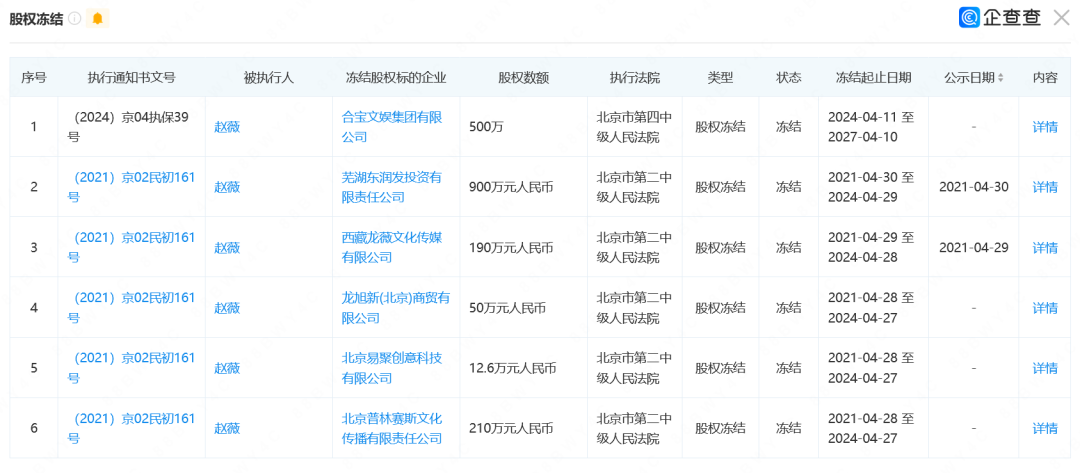
Task: Click 赵薇 link in row 3
Action: [x=227, y=248]
